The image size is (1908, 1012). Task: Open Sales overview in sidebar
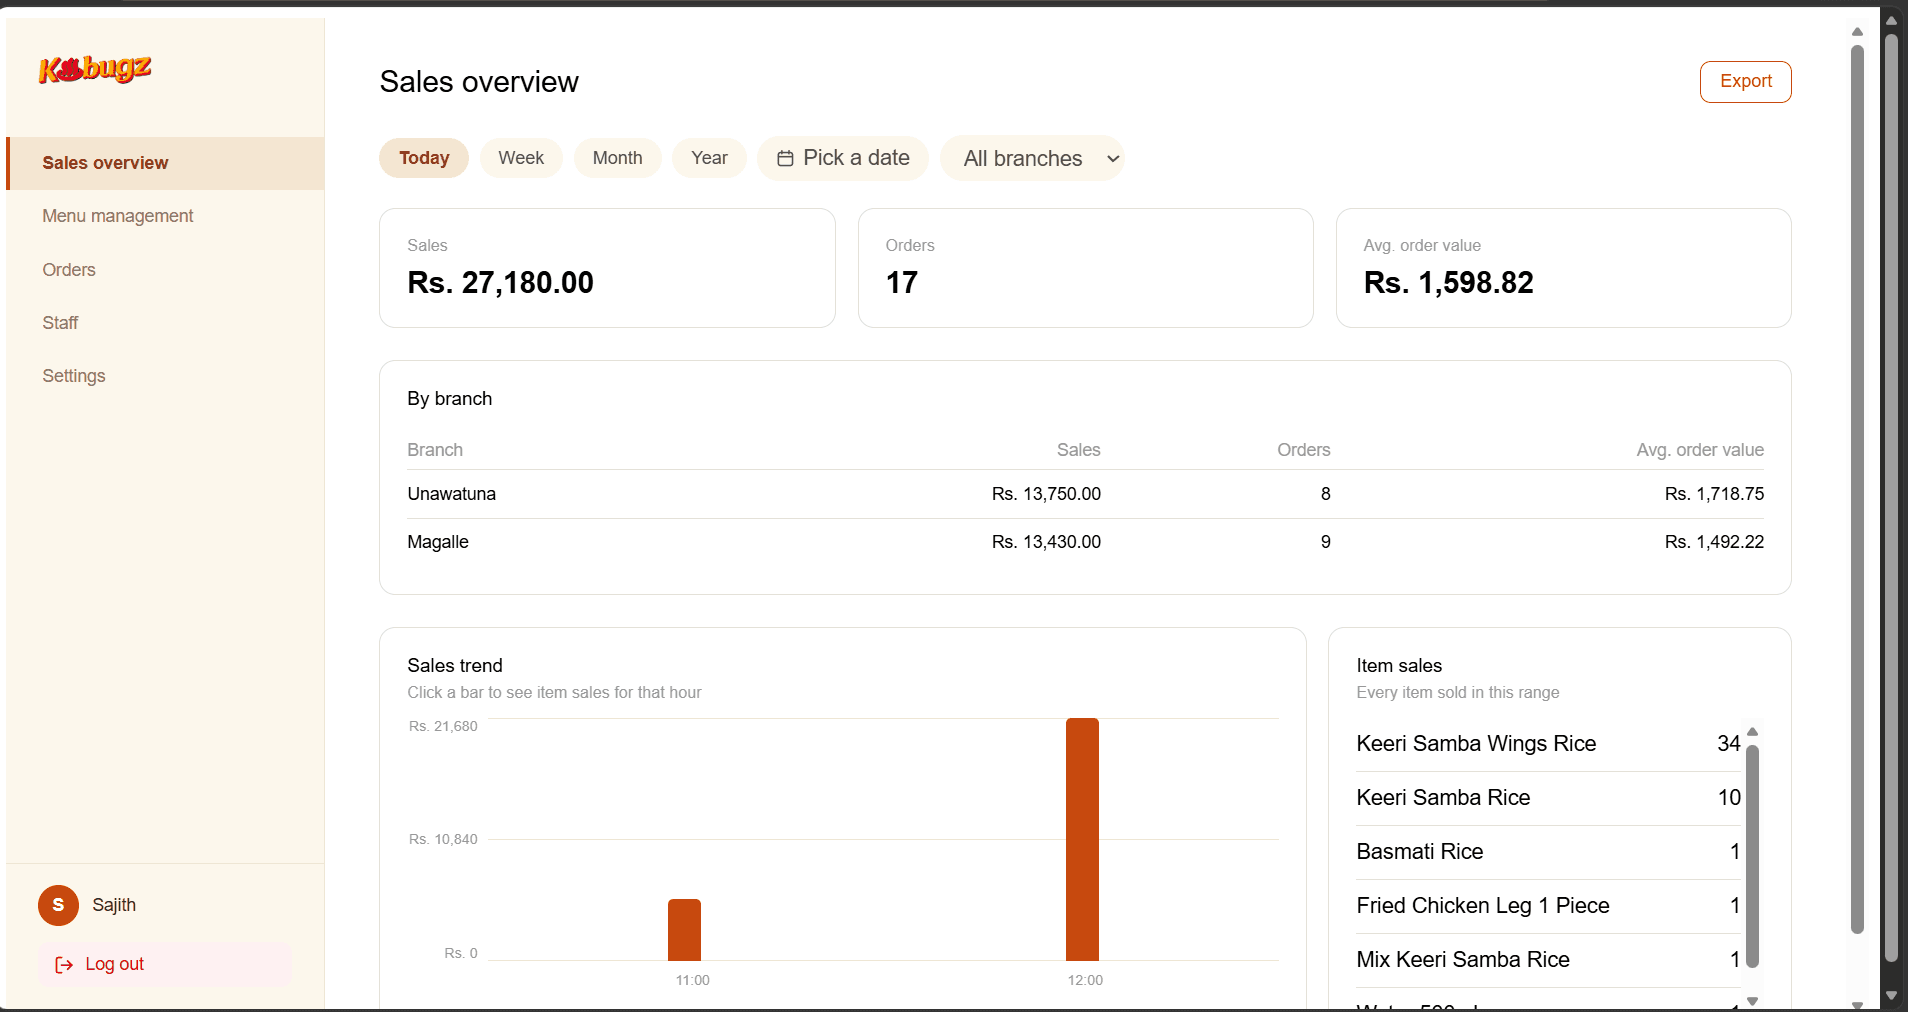pyautogui.click(x=165, y=163)
